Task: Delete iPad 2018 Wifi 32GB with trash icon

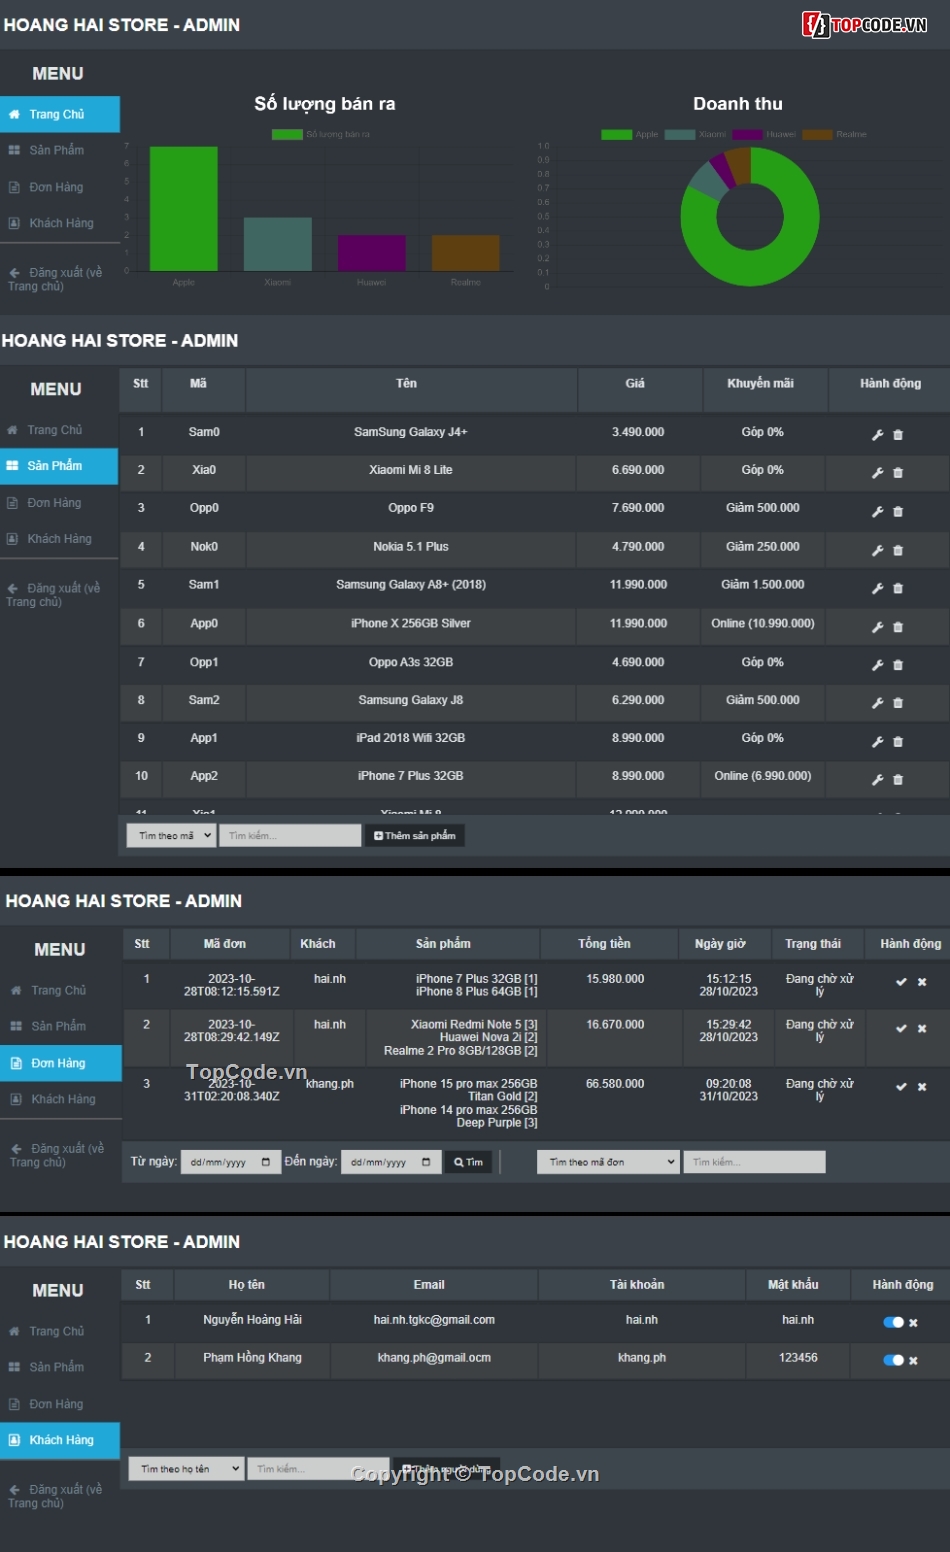Action: click(898, 742)
